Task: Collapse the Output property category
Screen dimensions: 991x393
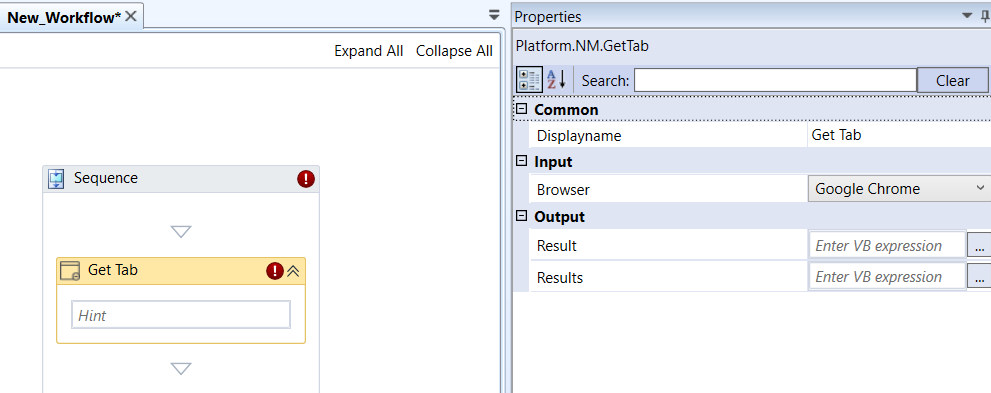Action: [x=521, y=216]
